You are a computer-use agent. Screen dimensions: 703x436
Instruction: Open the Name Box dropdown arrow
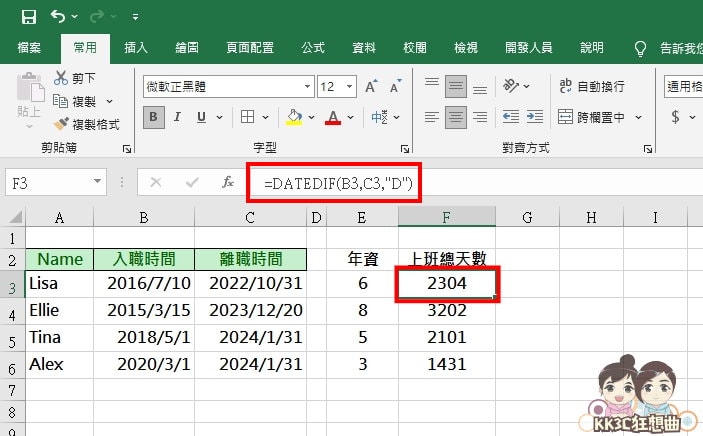point(97,182)
